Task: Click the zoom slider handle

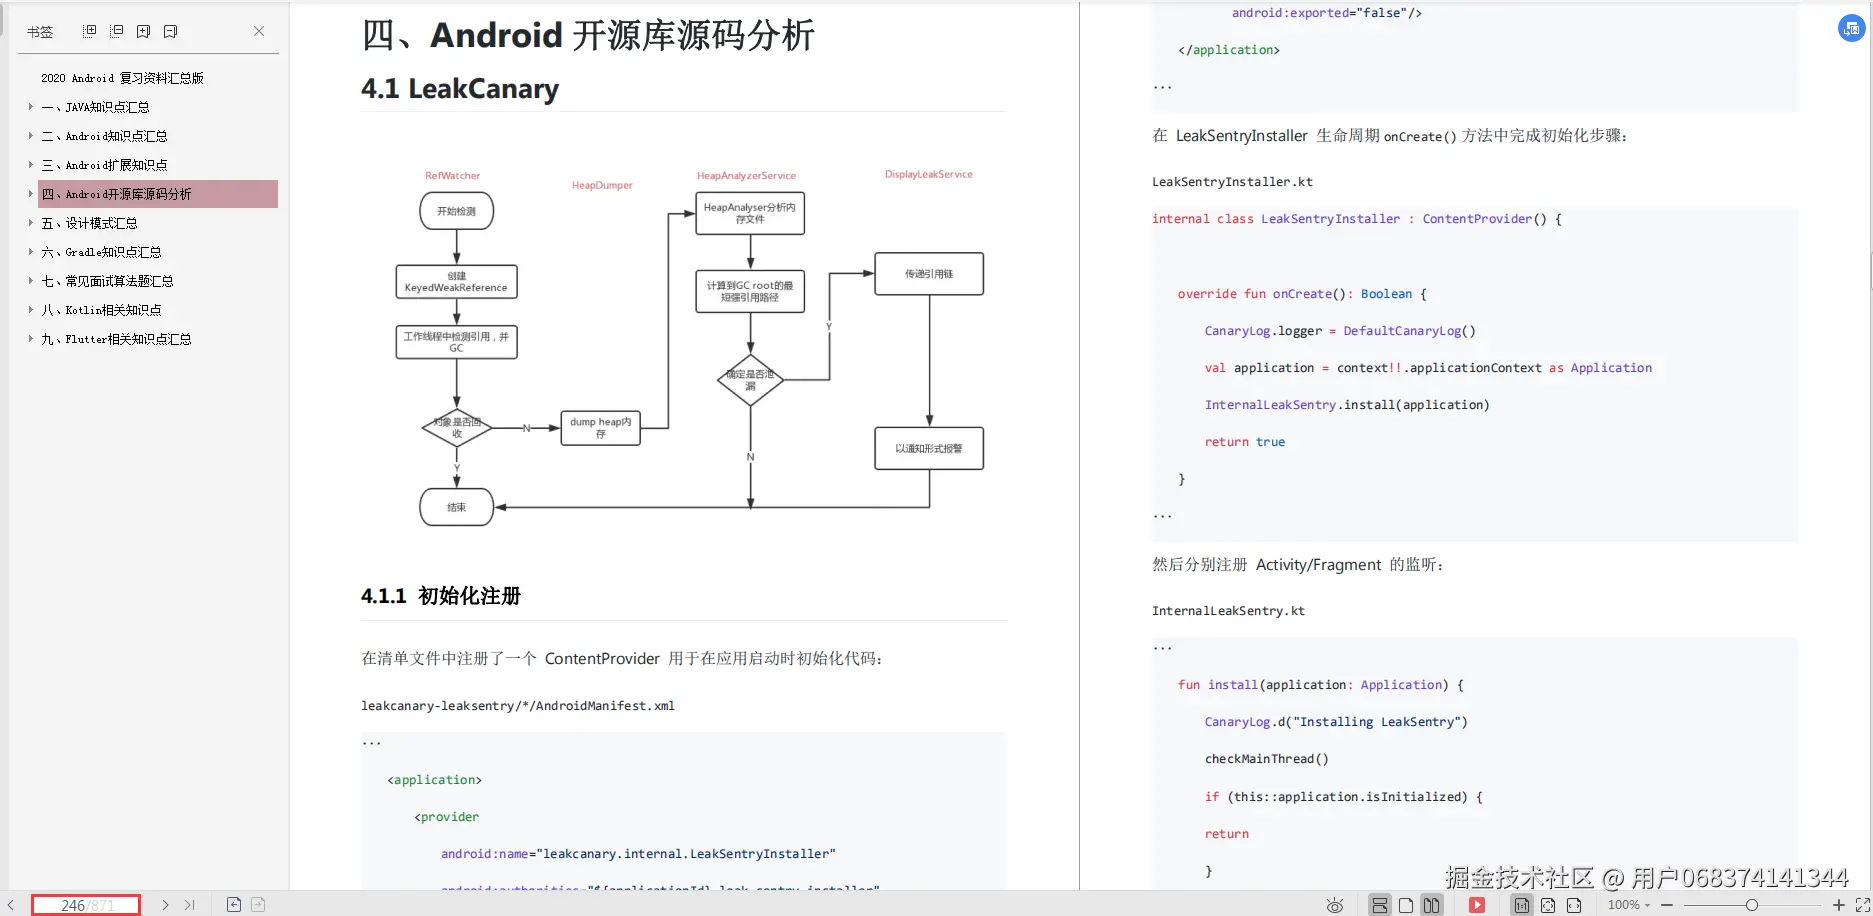Action: (x=1752, y=905)
